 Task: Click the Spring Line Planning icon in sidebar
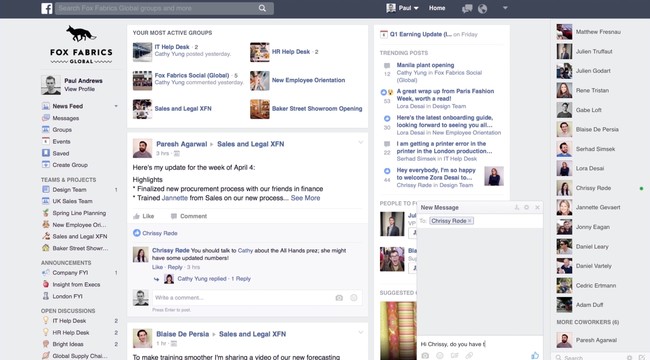(x=46, y=213)
